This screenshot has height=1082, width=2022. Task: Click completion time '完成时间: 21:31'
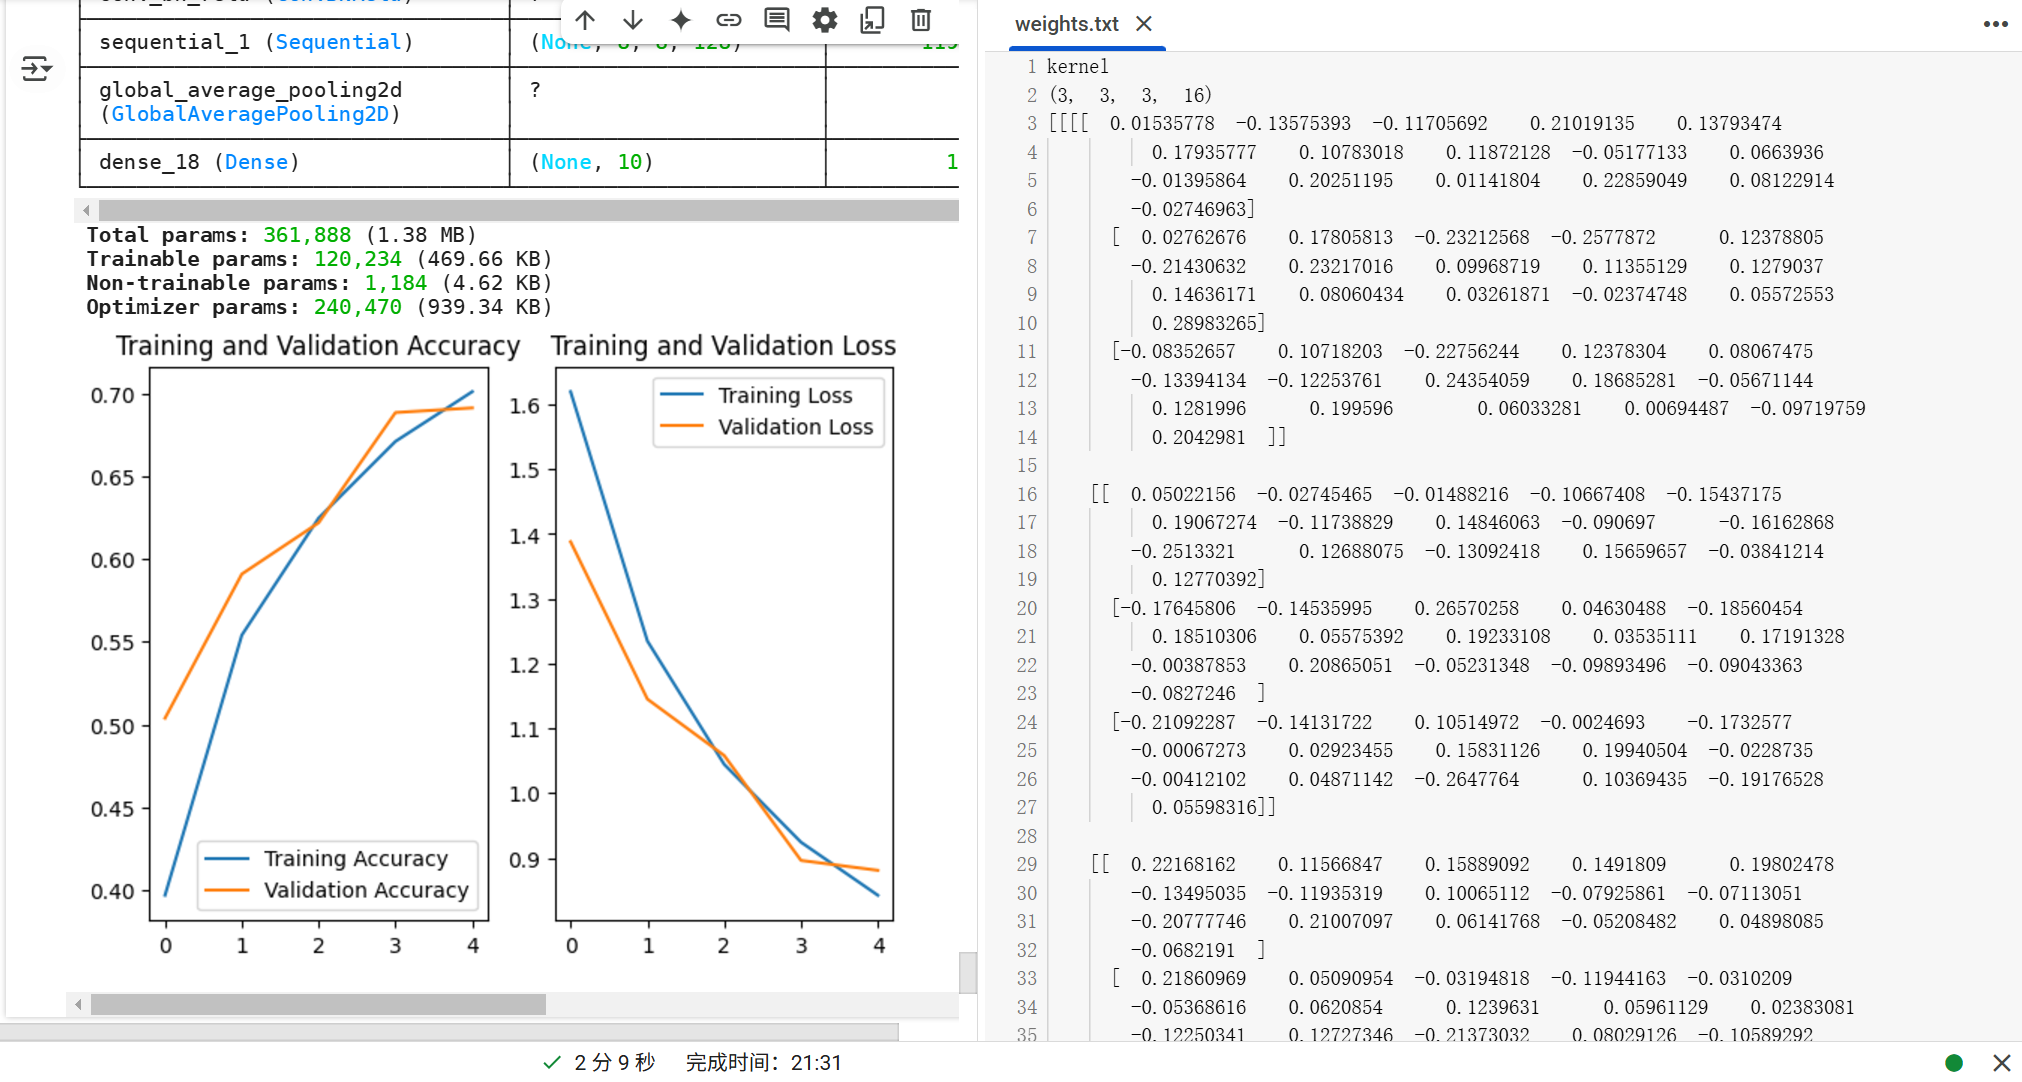(x=764, y=1063)
